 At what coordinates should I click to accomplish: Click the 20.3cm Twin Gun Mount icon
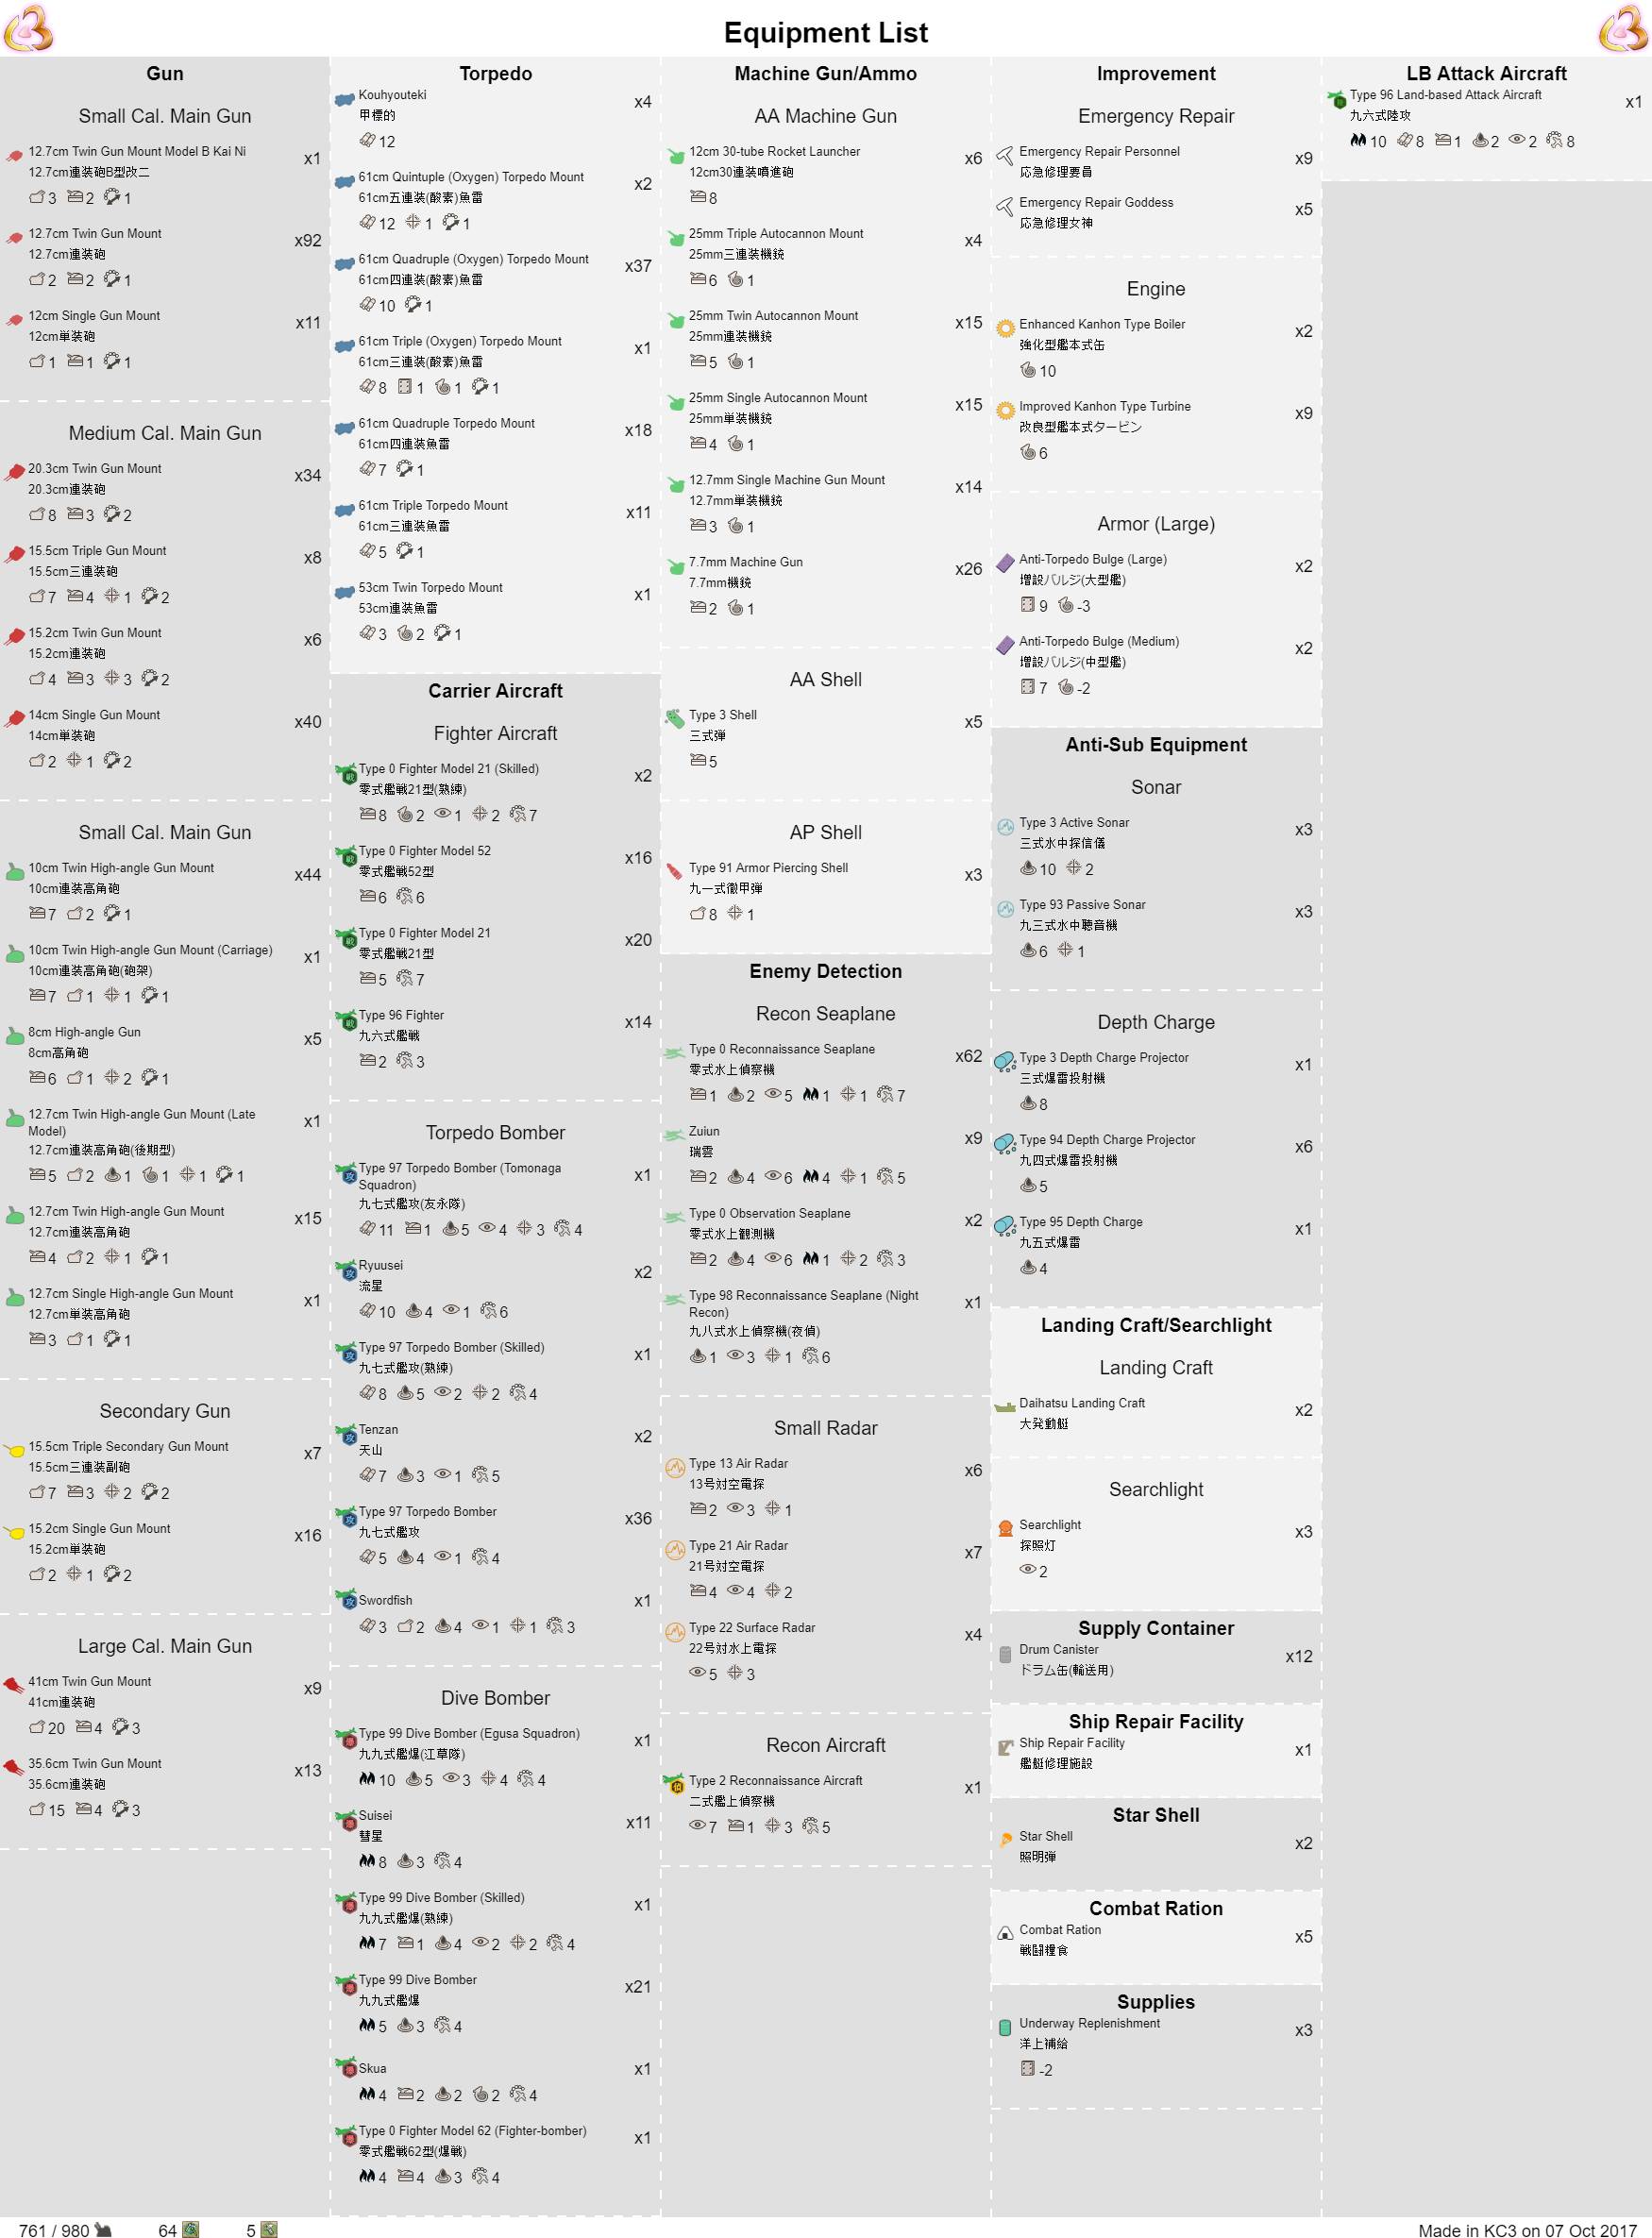15,472
